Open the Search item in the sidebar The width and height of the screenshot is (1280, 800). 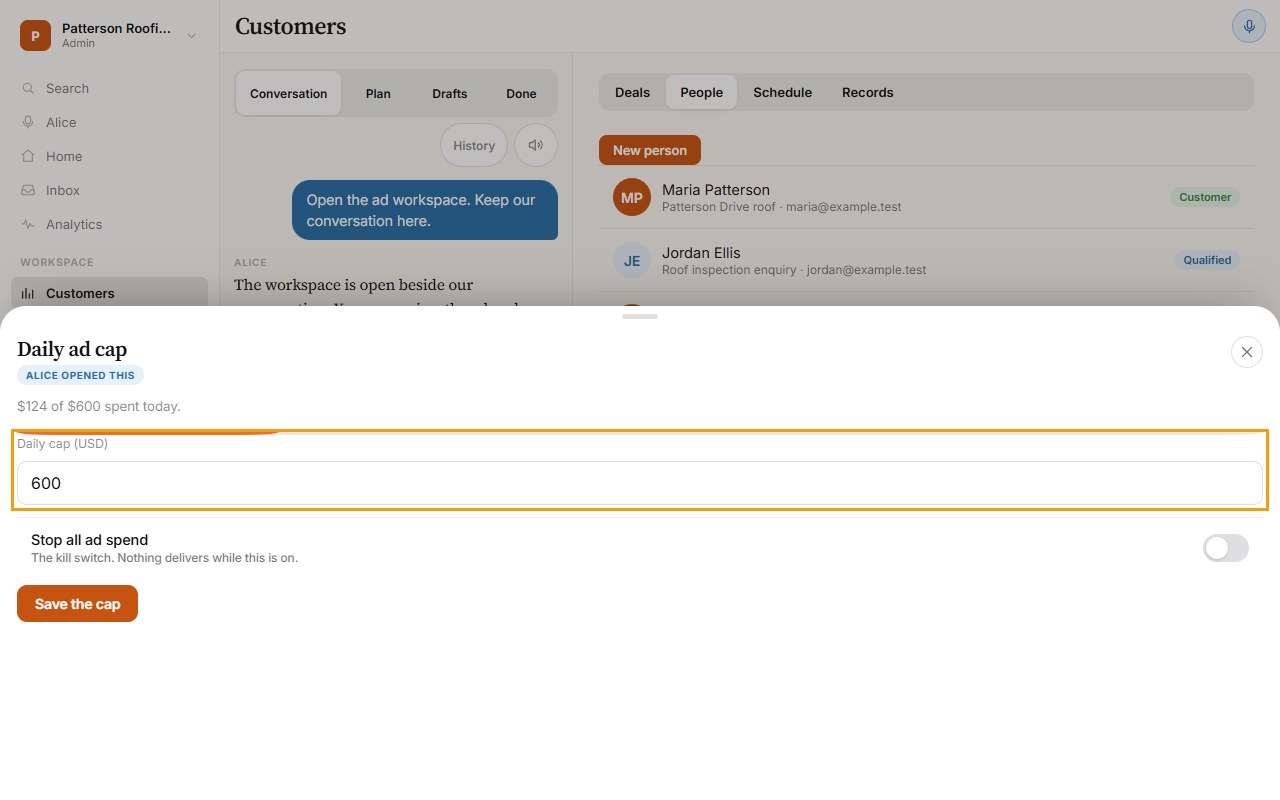[110, 88]
